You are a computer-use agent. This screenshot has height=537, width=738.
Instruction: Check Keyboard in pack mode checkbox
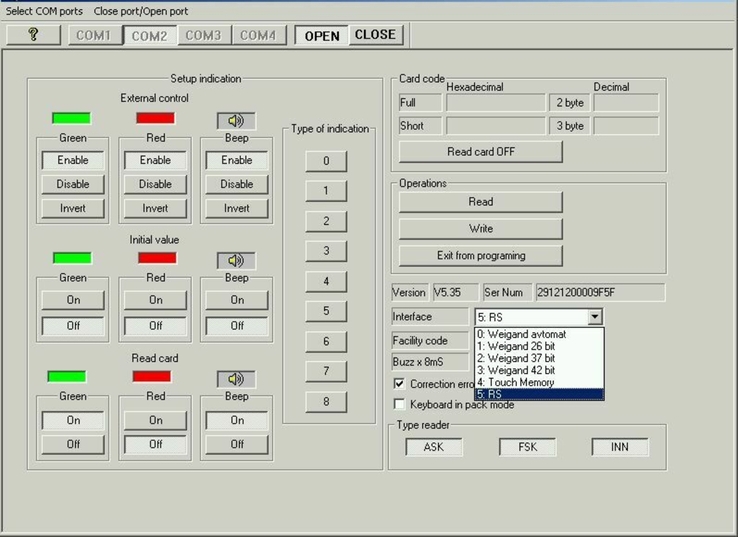click(399, 404)
